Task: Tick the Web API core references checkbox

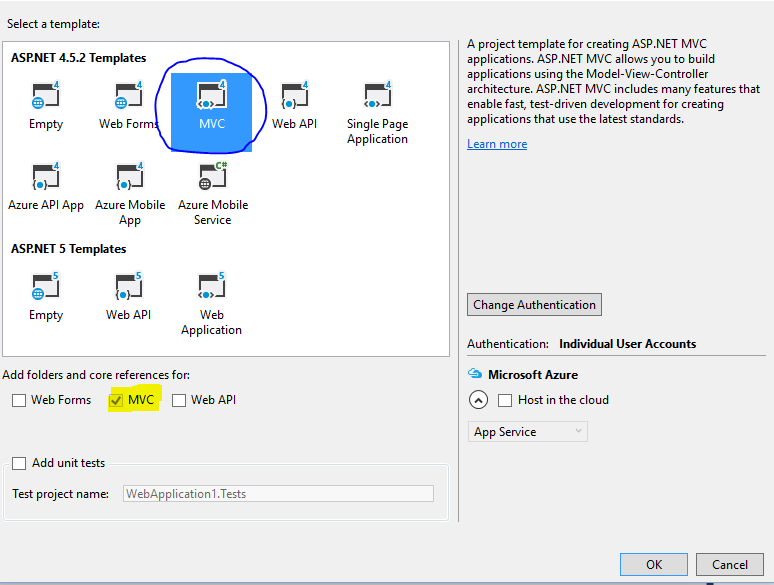Action: pyautogui.click(x=179, y=400)
